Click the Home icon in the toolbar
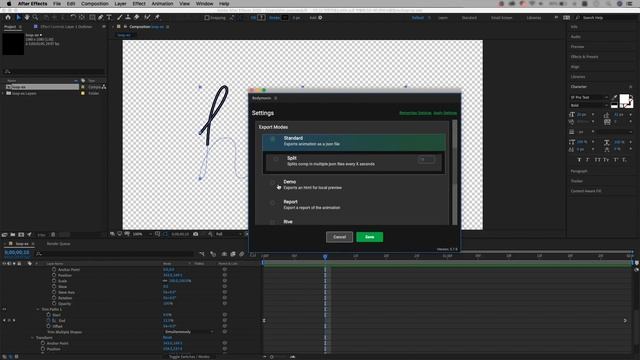Screen dimensions: 640x360 (x=8, y=18)
